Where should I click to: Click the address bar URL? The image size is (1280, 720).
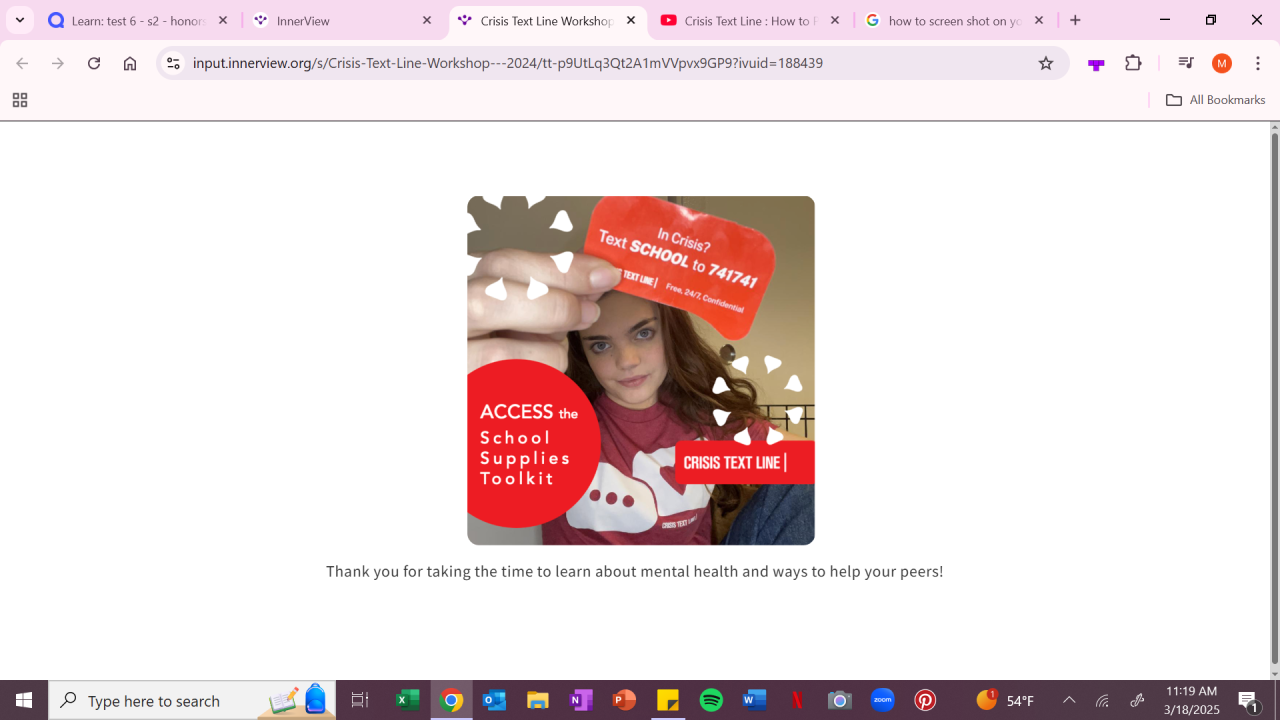point(508,63)
